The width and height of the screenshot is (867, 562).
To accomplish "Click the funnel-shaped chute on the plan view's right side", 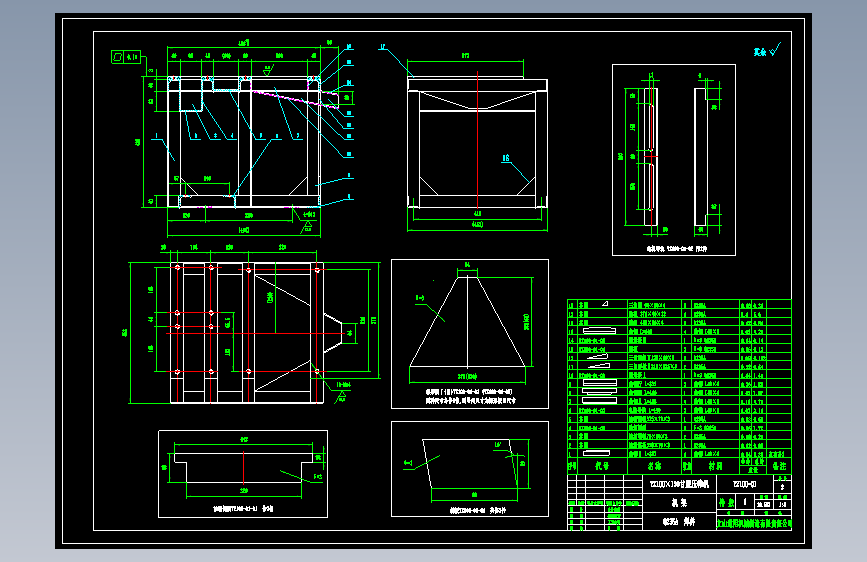I will click(333, 333).
